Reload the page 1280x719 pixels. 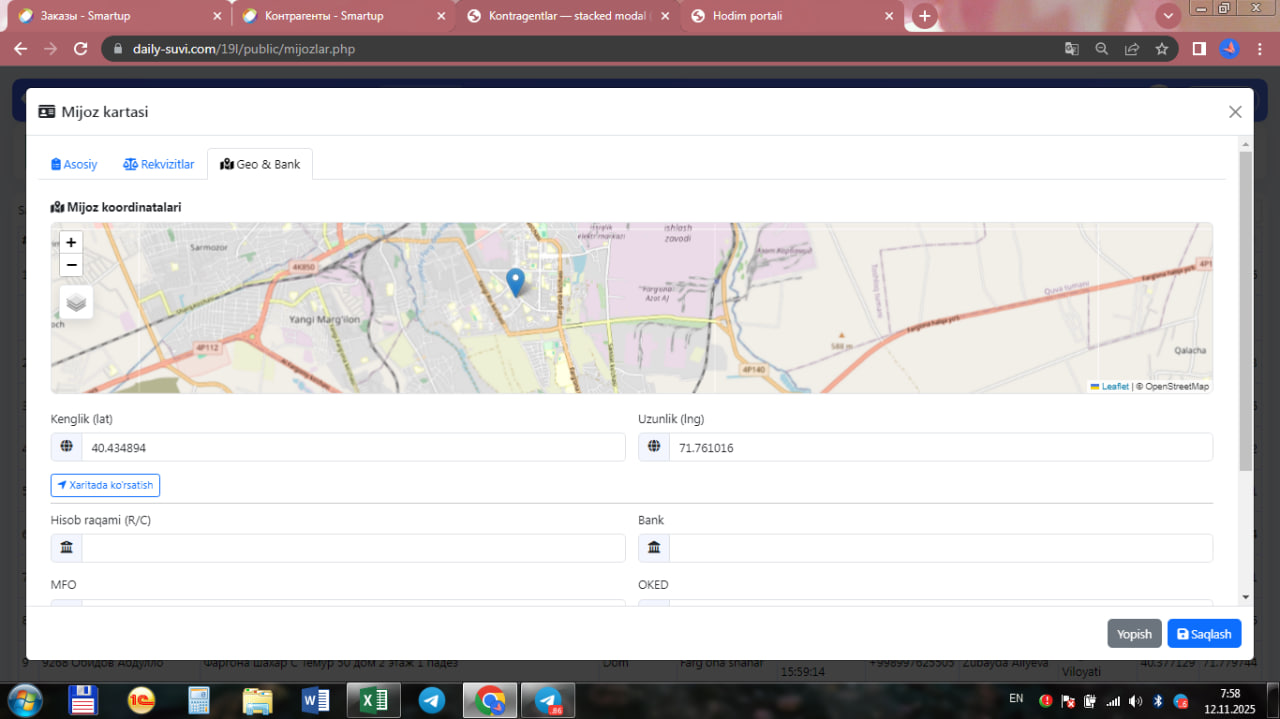pos(81,49)
